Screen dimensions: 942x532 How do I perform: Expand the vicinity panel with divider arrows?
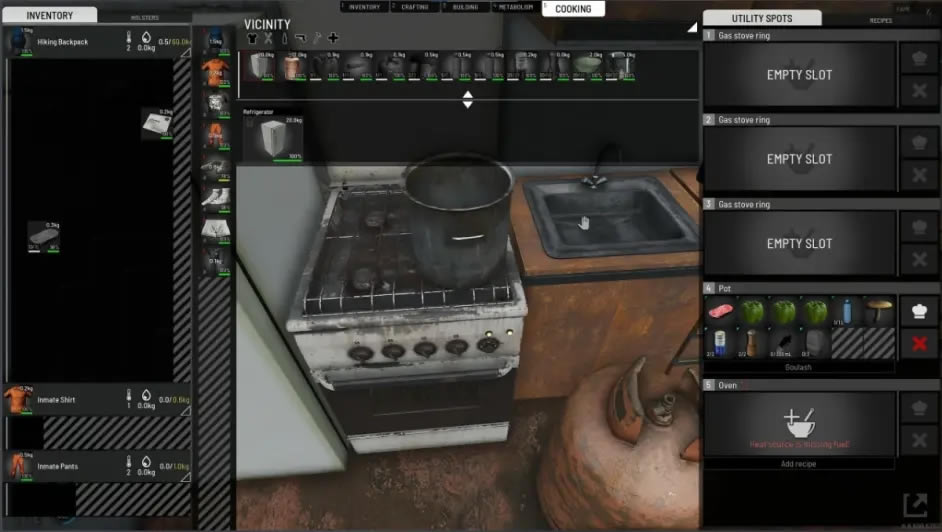point(467,99)
